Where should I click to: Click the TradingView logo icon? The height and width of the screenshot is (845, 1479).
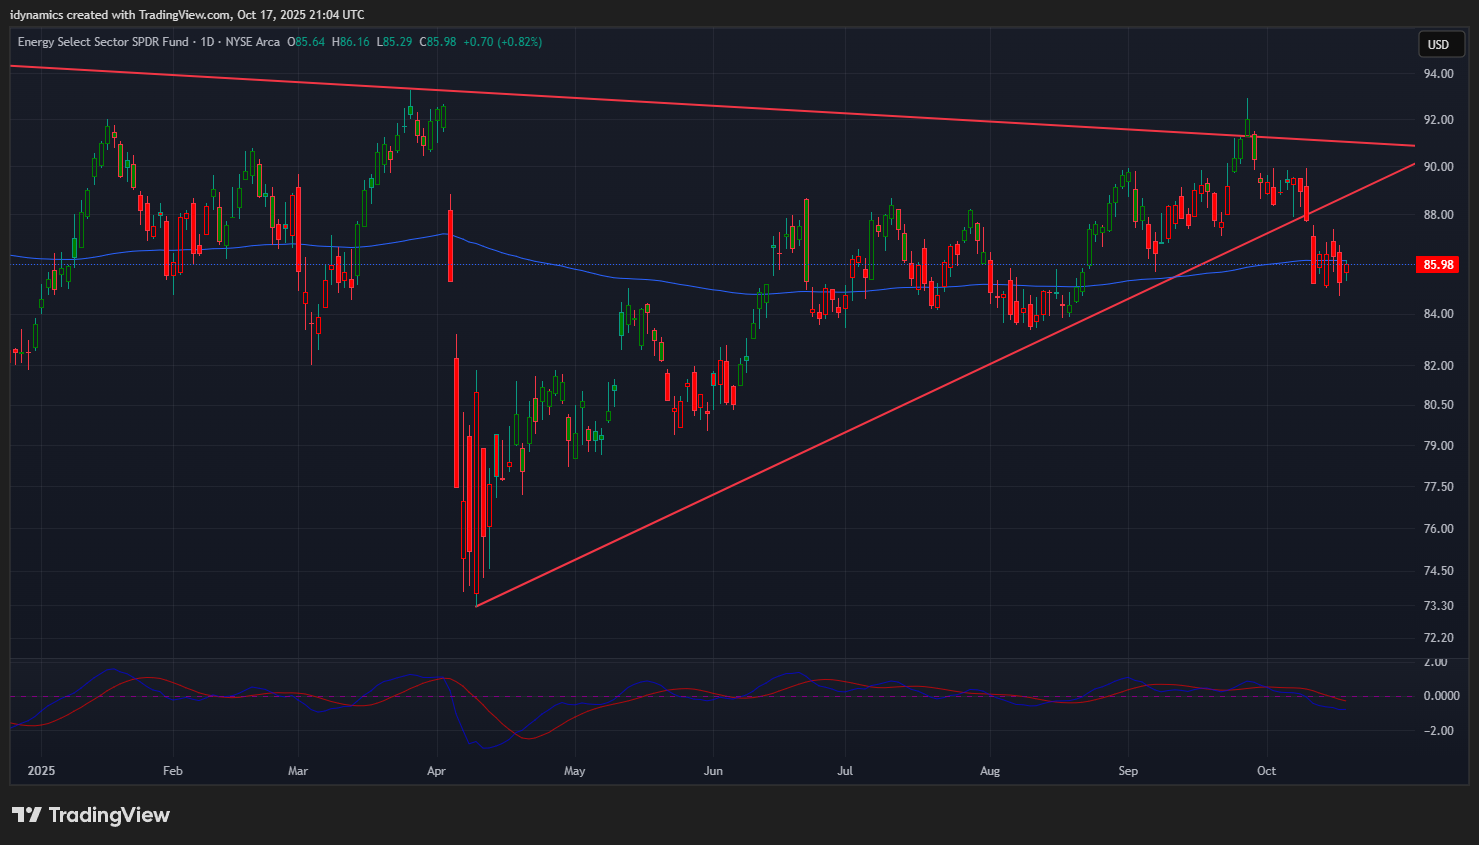tap(27, 815)
